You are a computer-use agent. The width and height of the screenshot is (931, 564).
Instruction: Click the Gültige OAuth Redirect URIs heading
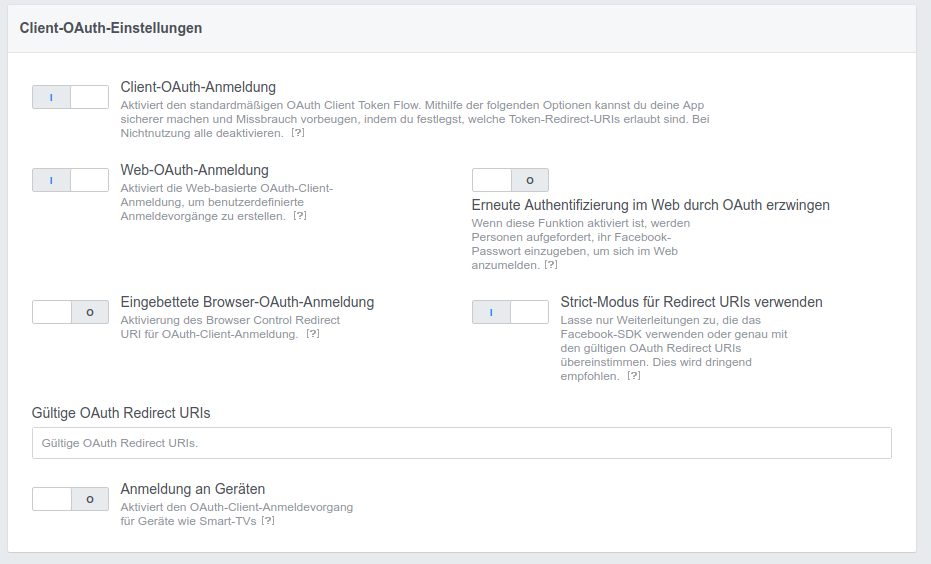121,413
